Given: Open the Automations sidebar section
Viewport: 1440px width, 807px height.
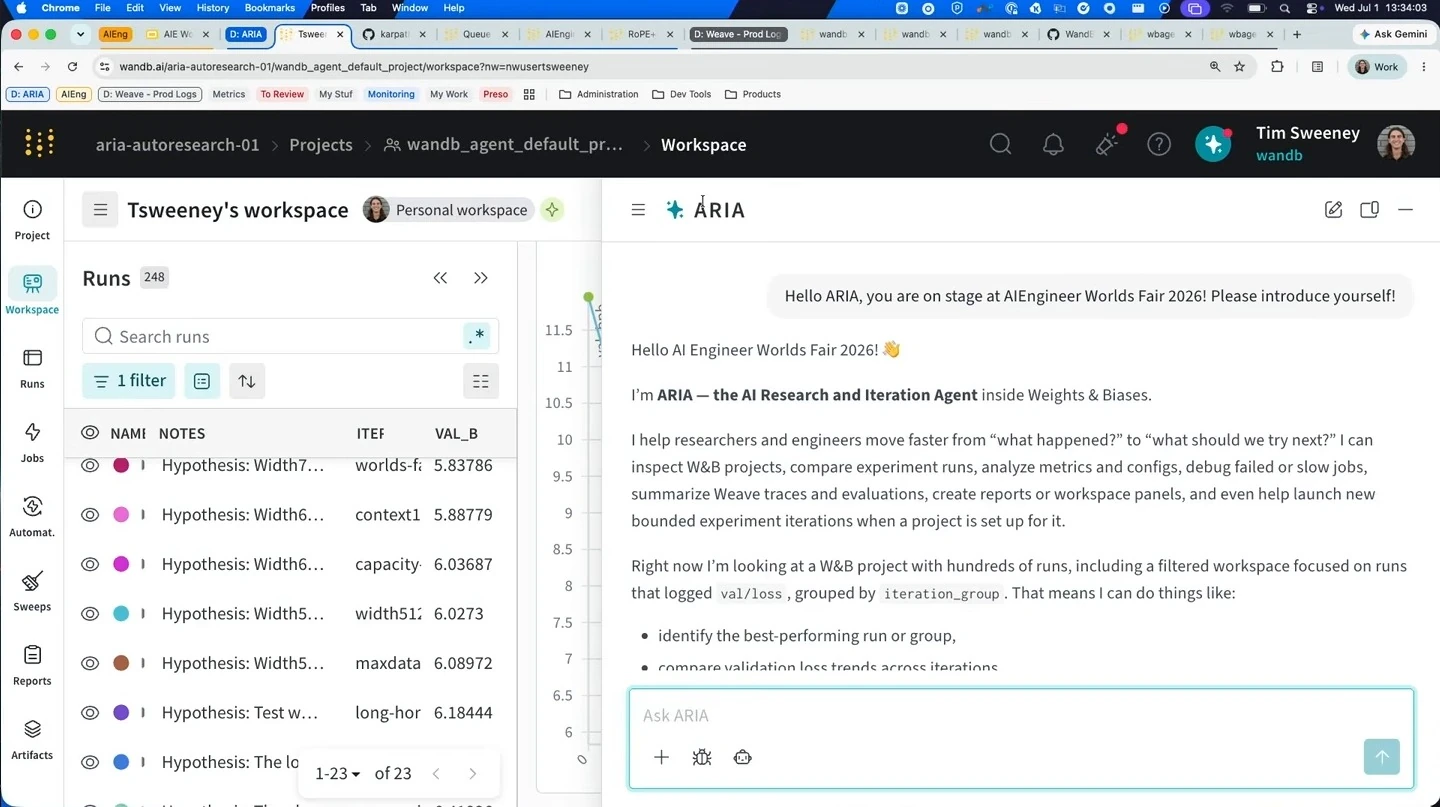Looking at the screenshot, I should click(32, 516).
